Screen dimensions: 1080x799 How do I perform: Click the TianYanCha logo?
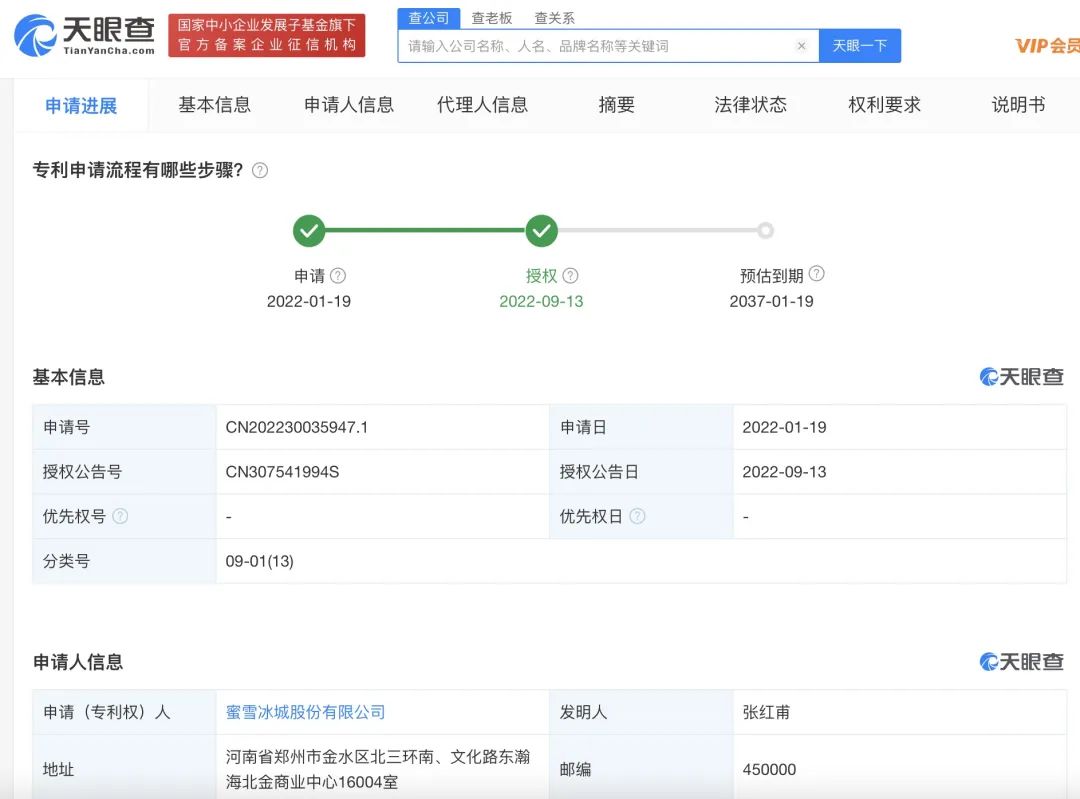pos(85,35)
